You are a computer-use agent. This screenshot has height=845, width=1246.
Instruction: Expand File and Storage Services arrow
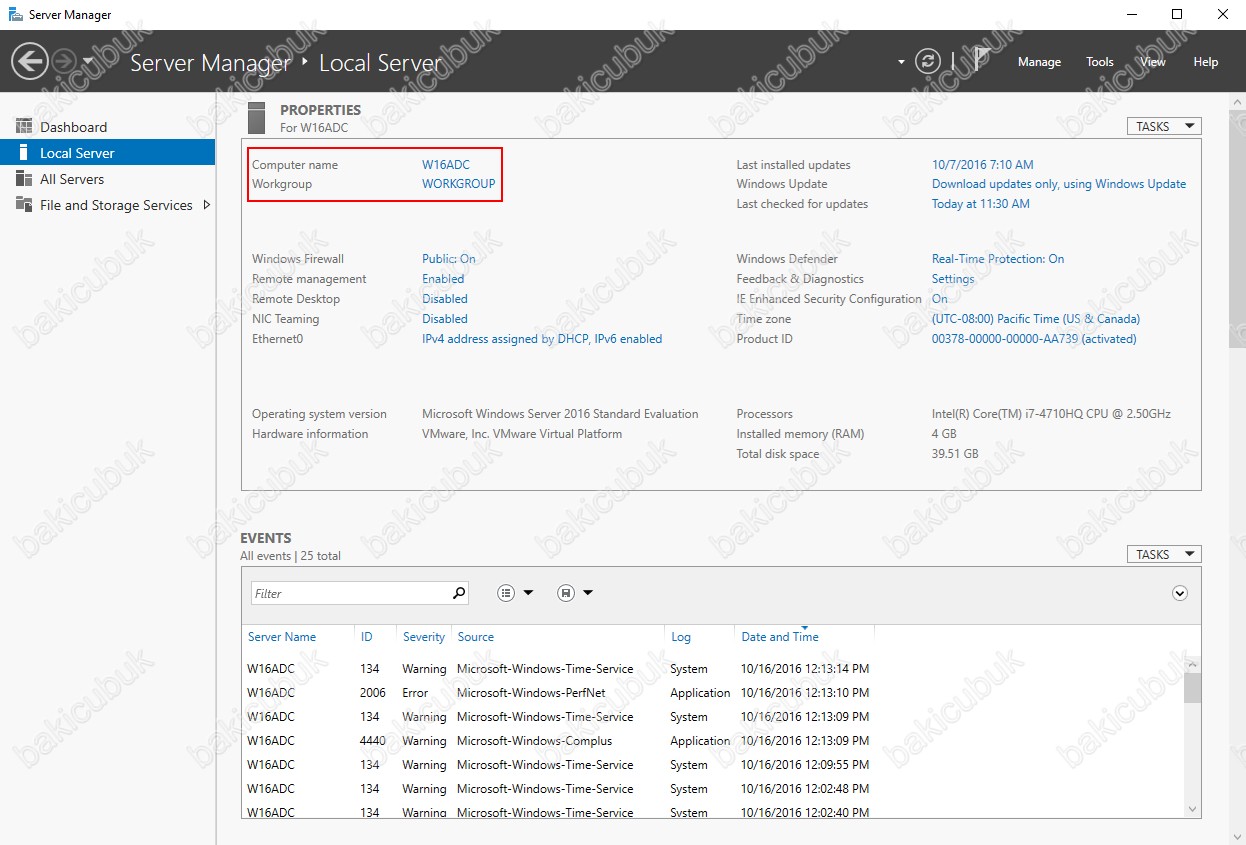[x=207, y=205]
